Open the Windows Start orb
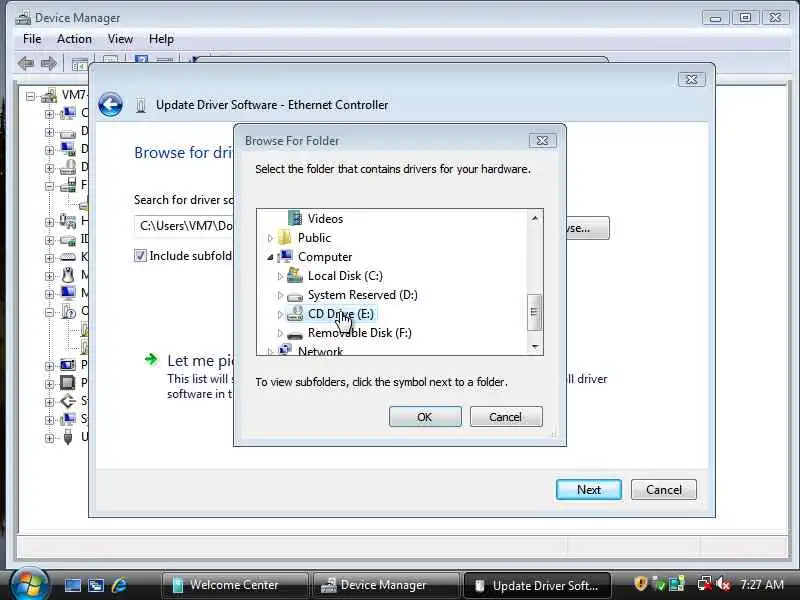The width and height of the screenshot is (800, 600). coord(29,584)
